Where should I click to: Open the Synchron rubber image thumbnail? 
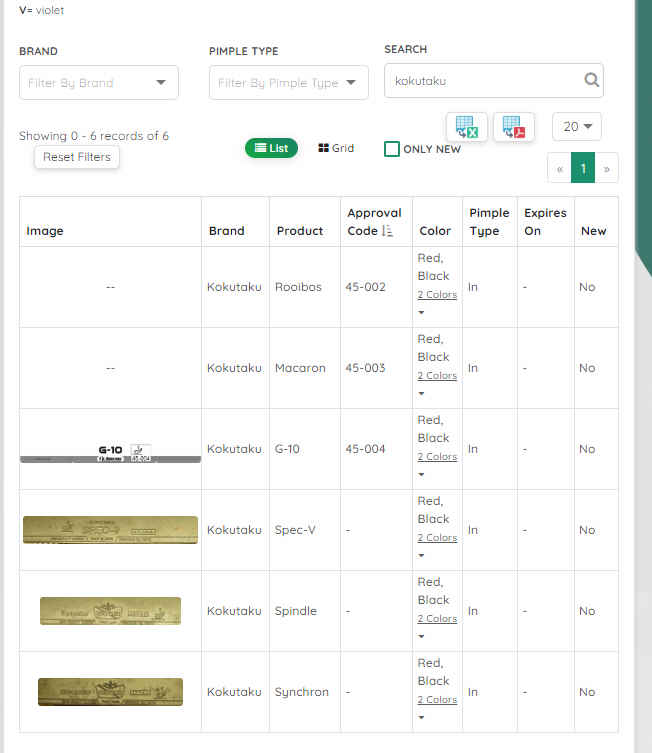(x=110, y=692)
